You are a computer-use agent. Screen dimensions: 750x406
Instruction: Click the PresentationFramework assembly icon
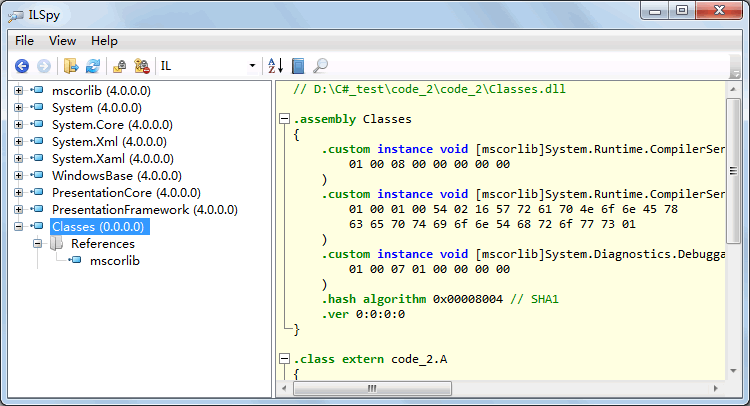click(x=37, y=209)
